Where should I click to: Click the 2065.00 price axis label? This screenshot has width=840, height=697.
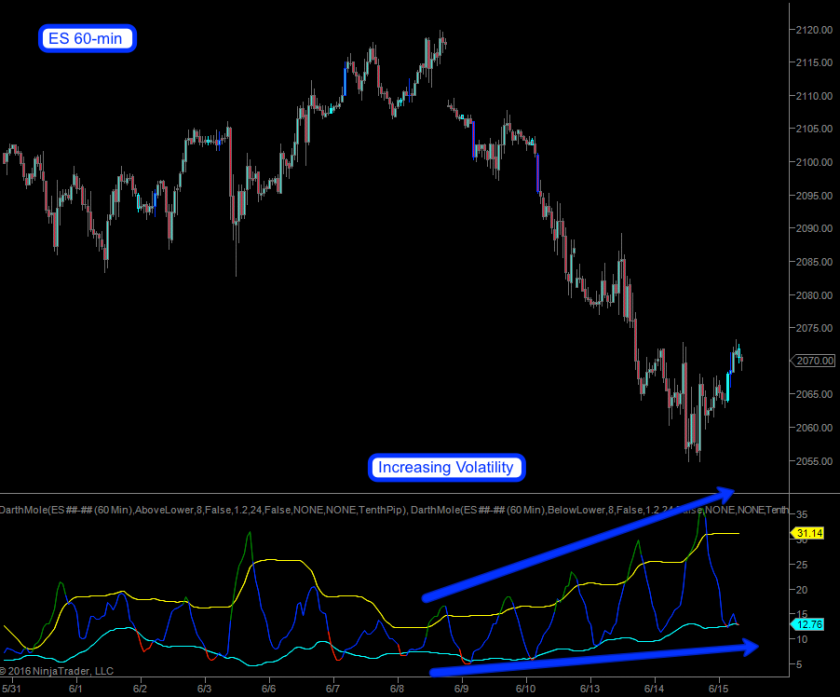coord(814,394)
